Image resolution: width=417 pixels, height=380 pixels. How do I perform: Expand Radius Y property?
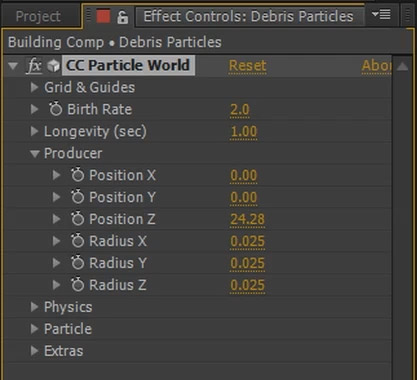coord(56,263)
